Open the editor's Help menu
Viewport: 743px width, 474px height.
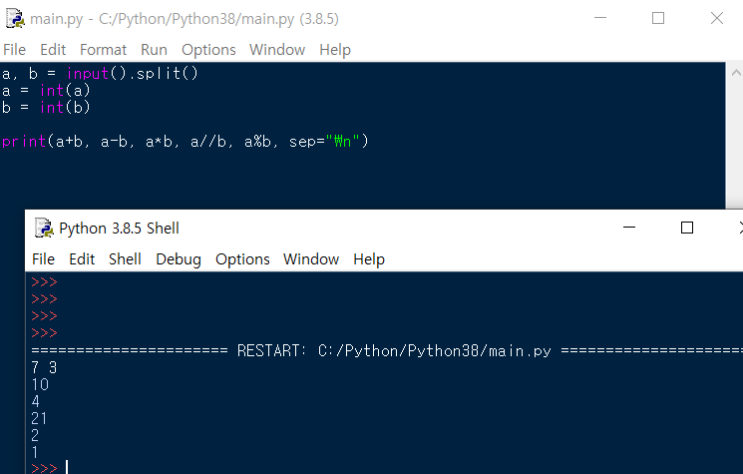tap(335, 50)
